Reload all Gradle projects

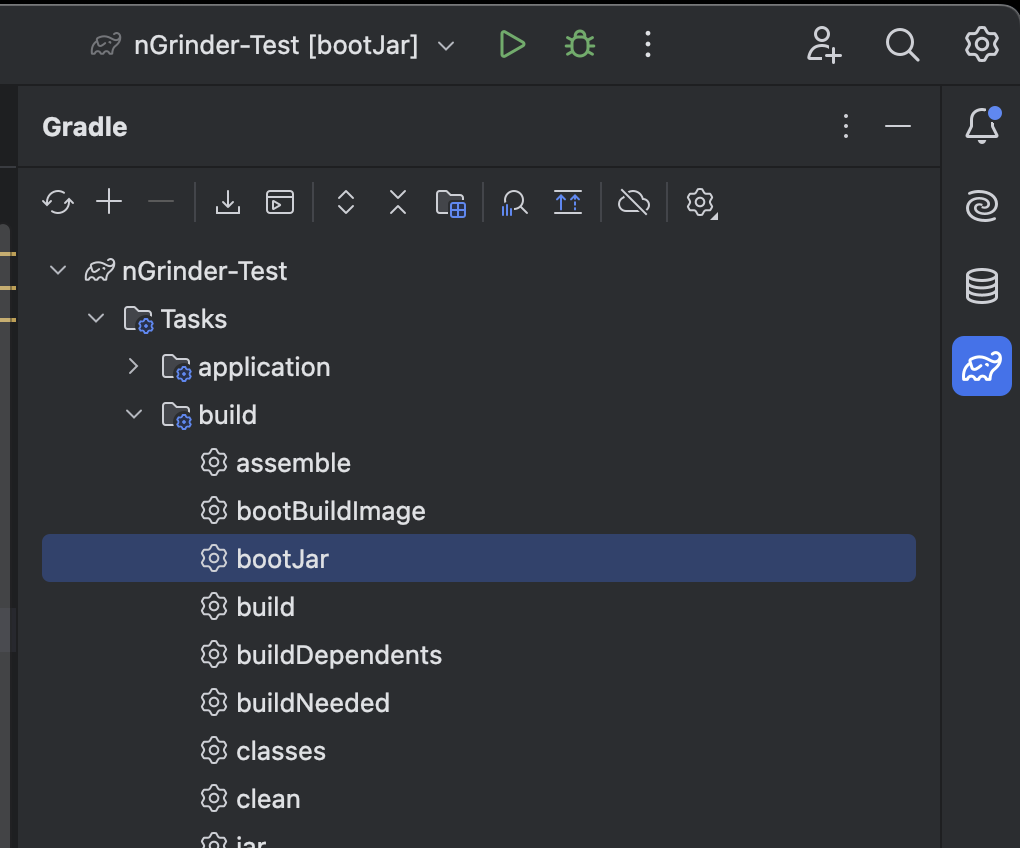58,202
